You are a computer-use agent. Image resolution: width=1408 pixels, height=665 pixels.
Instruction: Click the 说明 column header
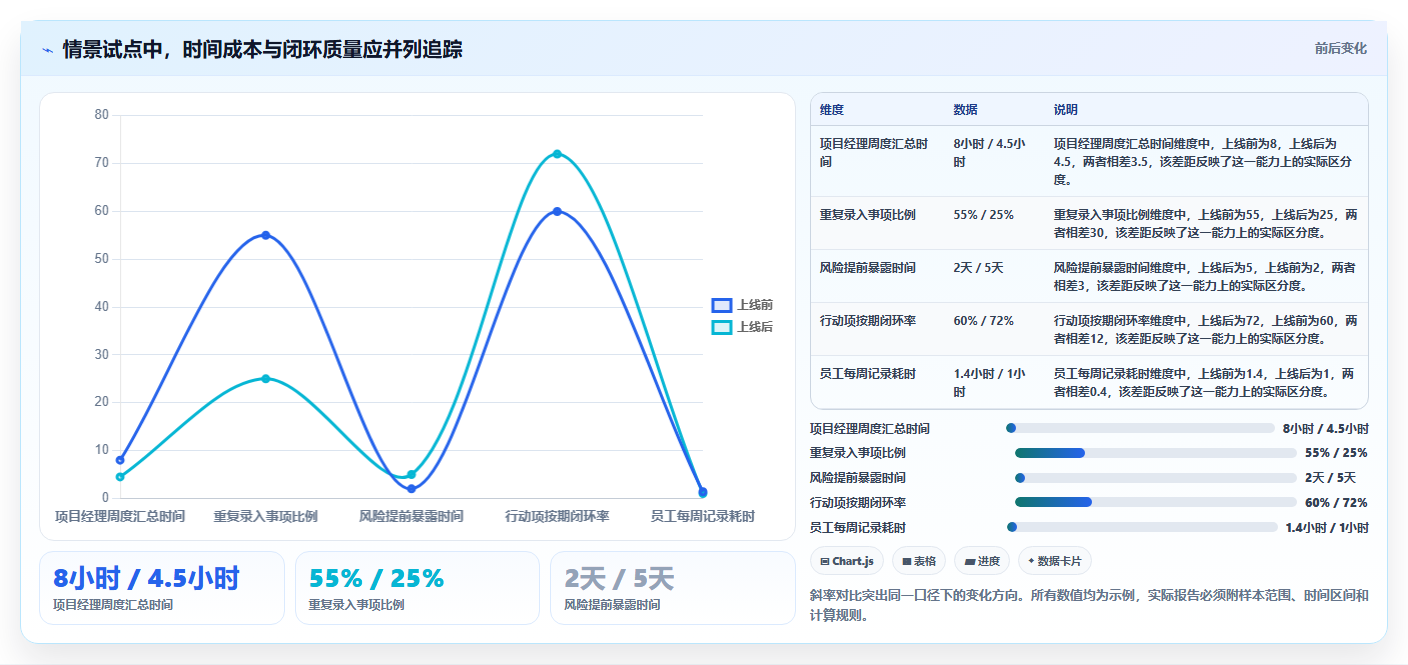pos(1066,110)
